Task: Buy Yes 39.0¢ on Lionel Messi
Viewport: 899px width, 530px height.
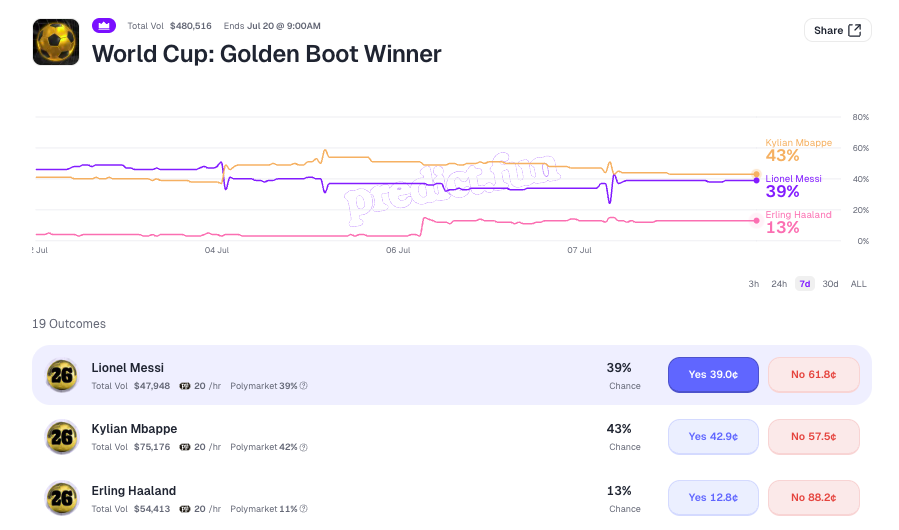Action: [713, 375]
